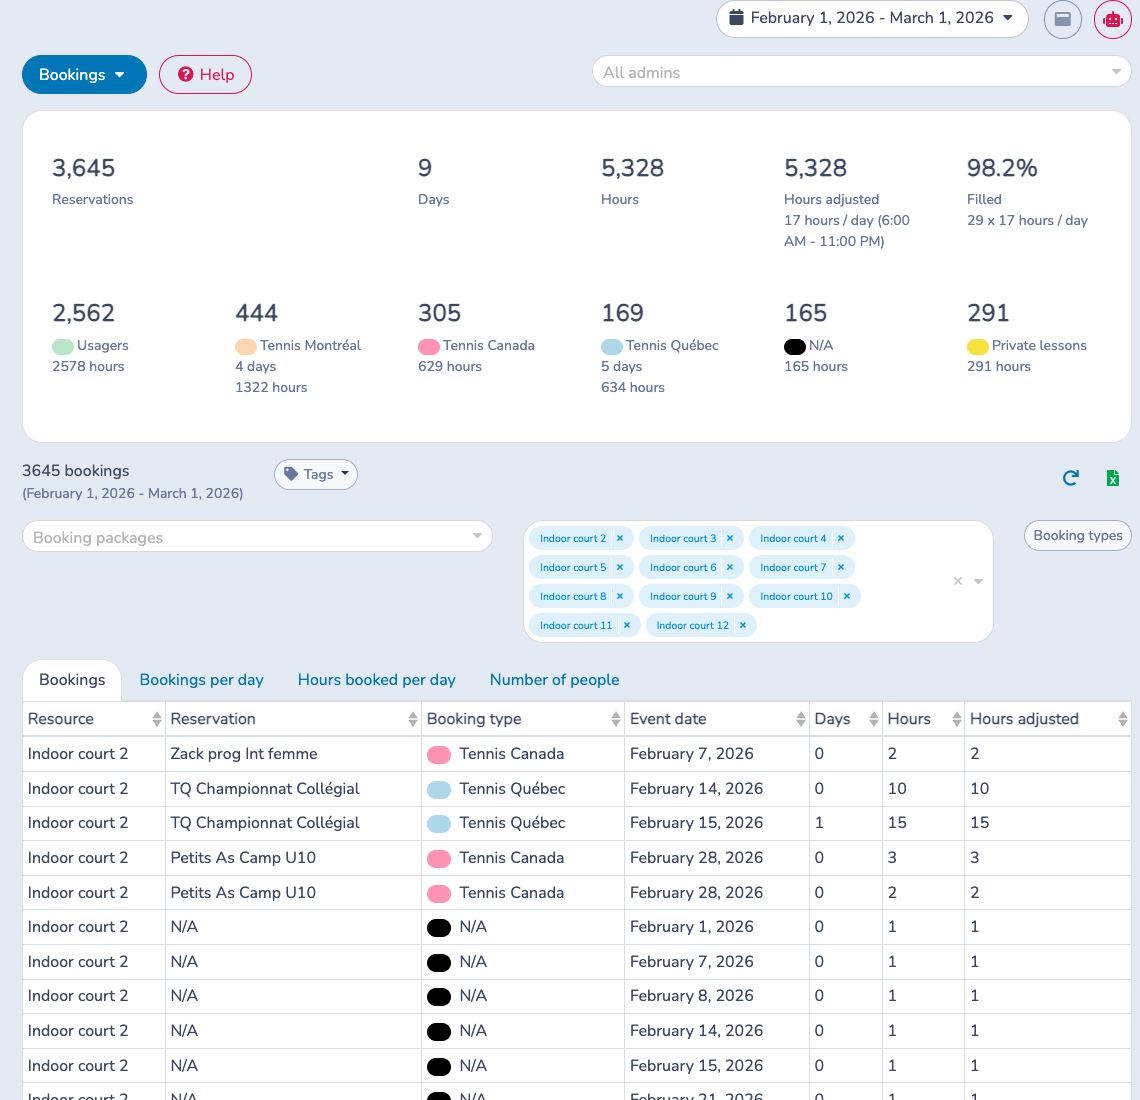
Task: Click TQ Championnat Collégial on February 14
Action: point(265,789)
